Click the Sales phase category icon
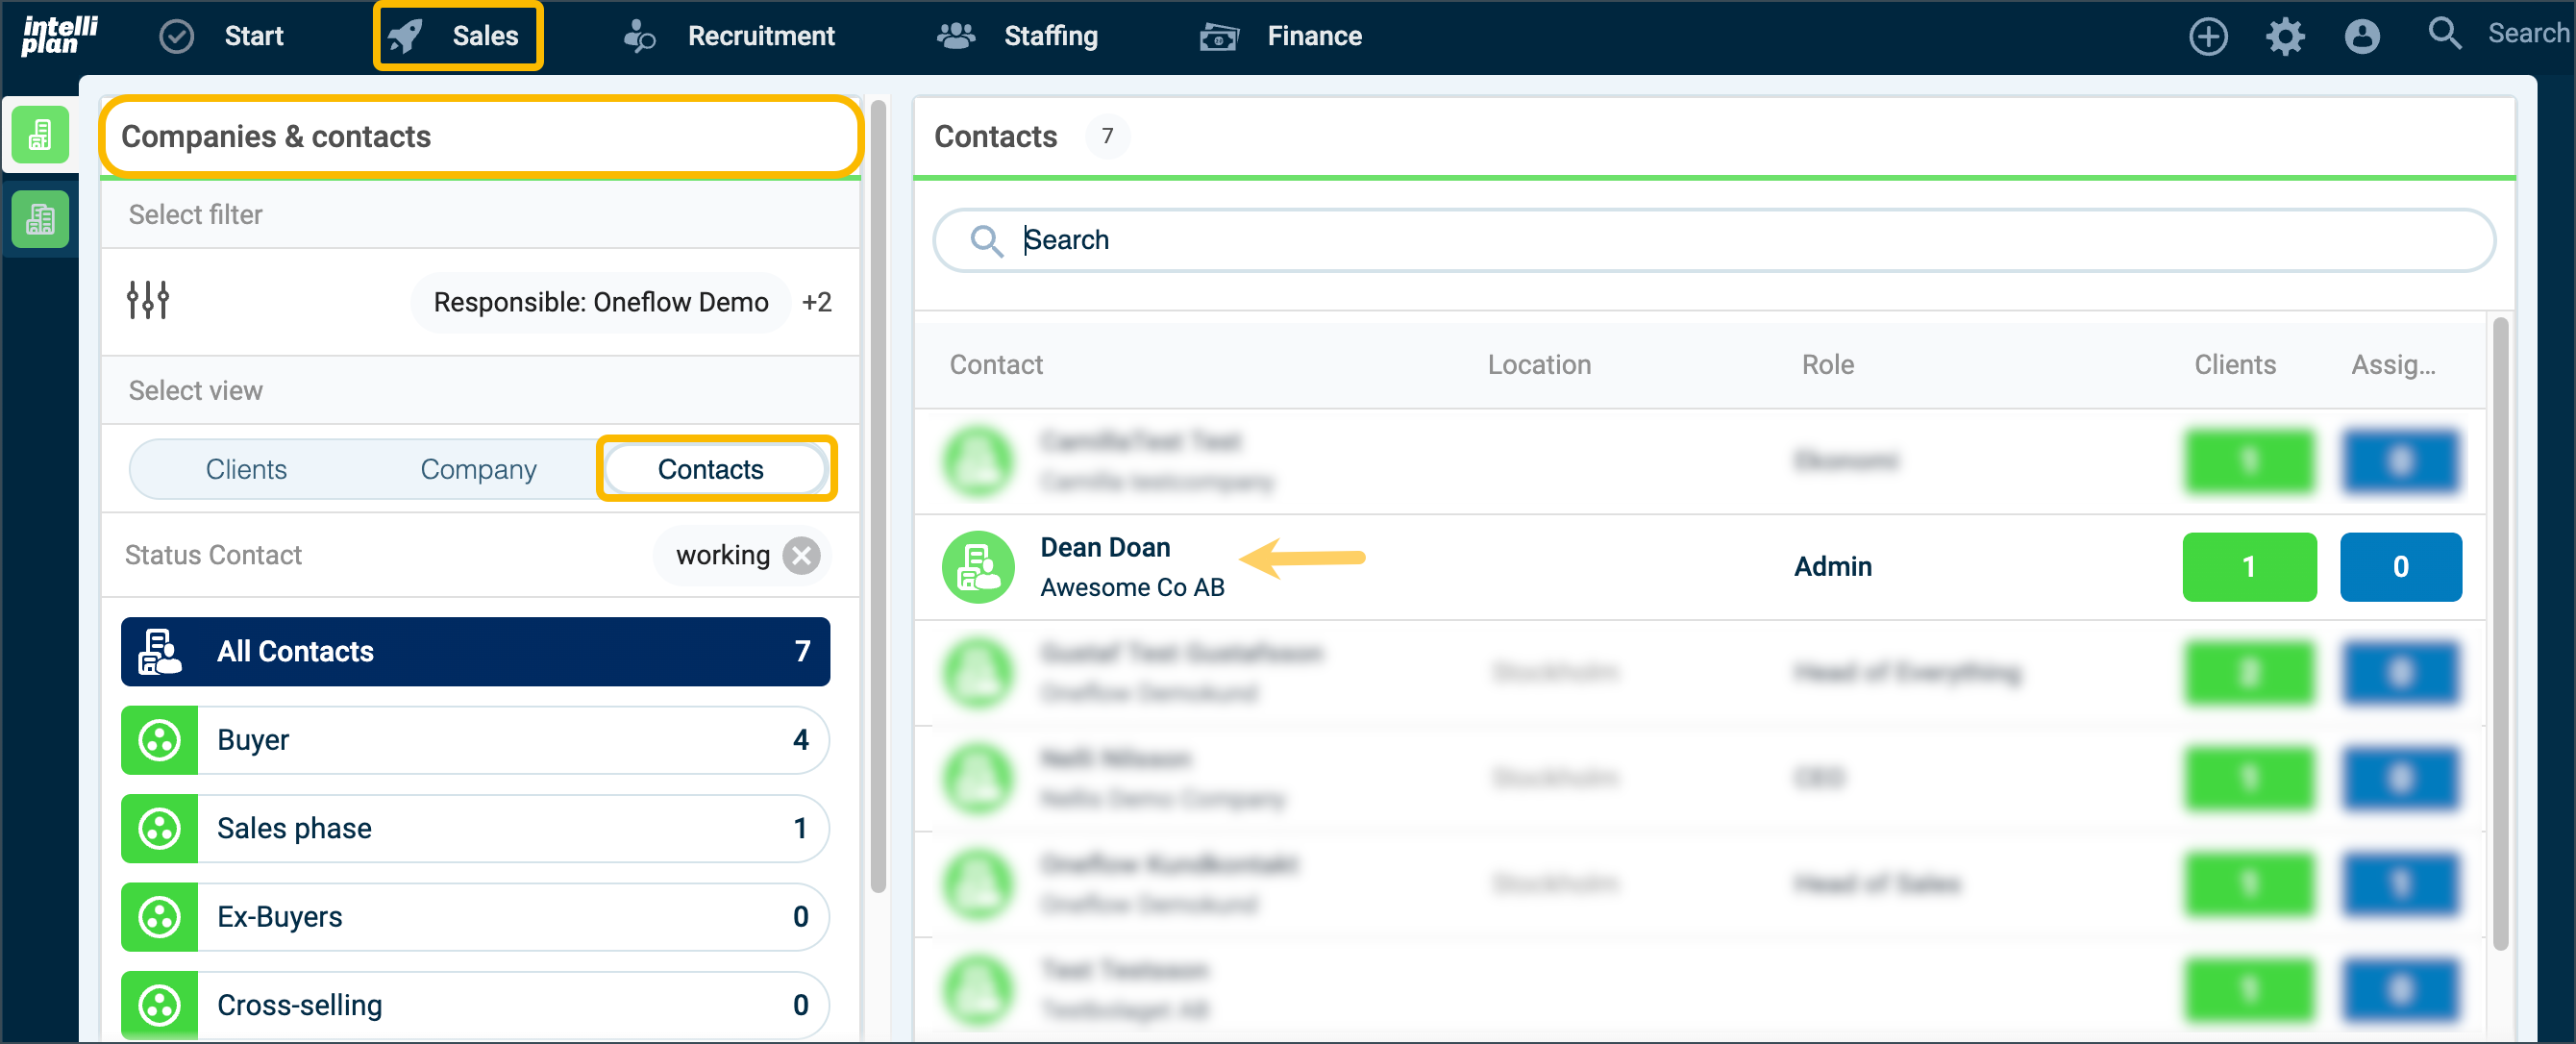 tap(159, 828)
